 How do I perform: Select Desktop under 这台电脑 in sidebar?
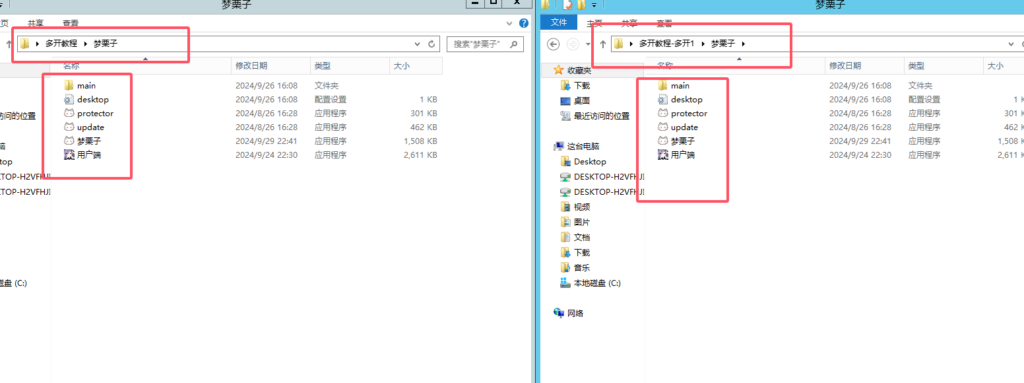pos(590,161)
